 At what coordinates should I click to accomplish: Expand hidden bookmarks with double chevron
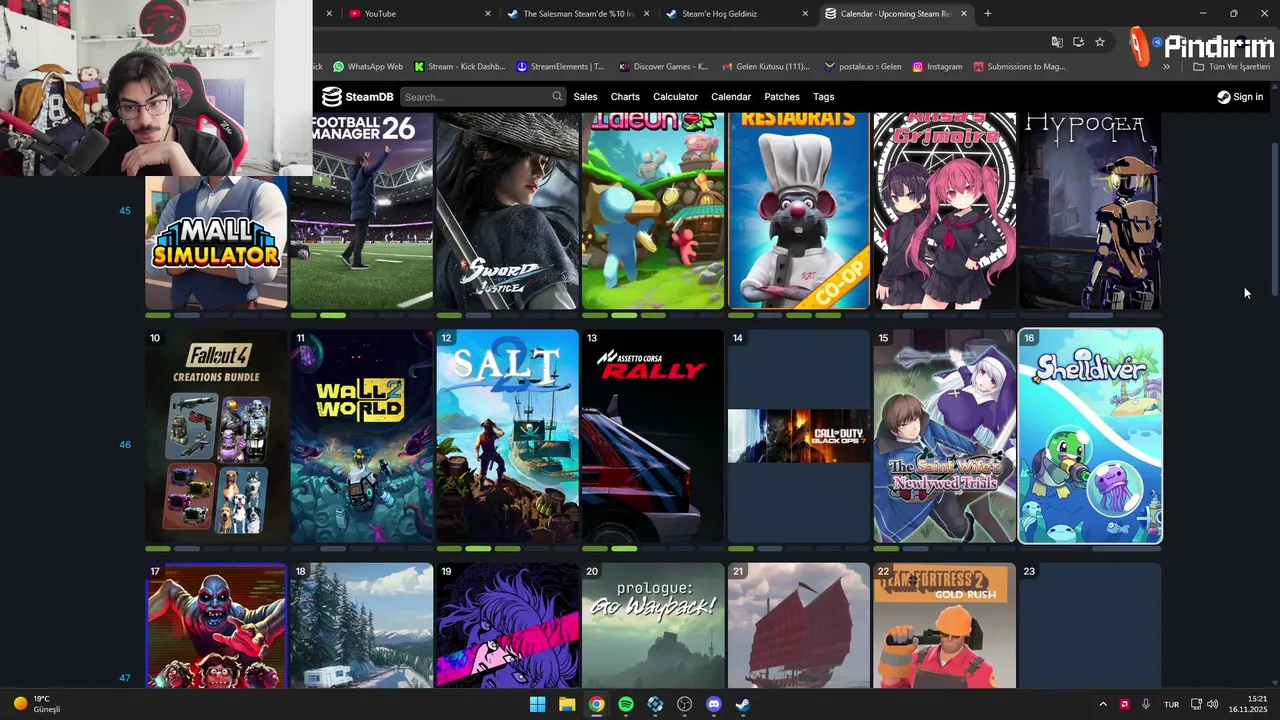(1166, 67)
